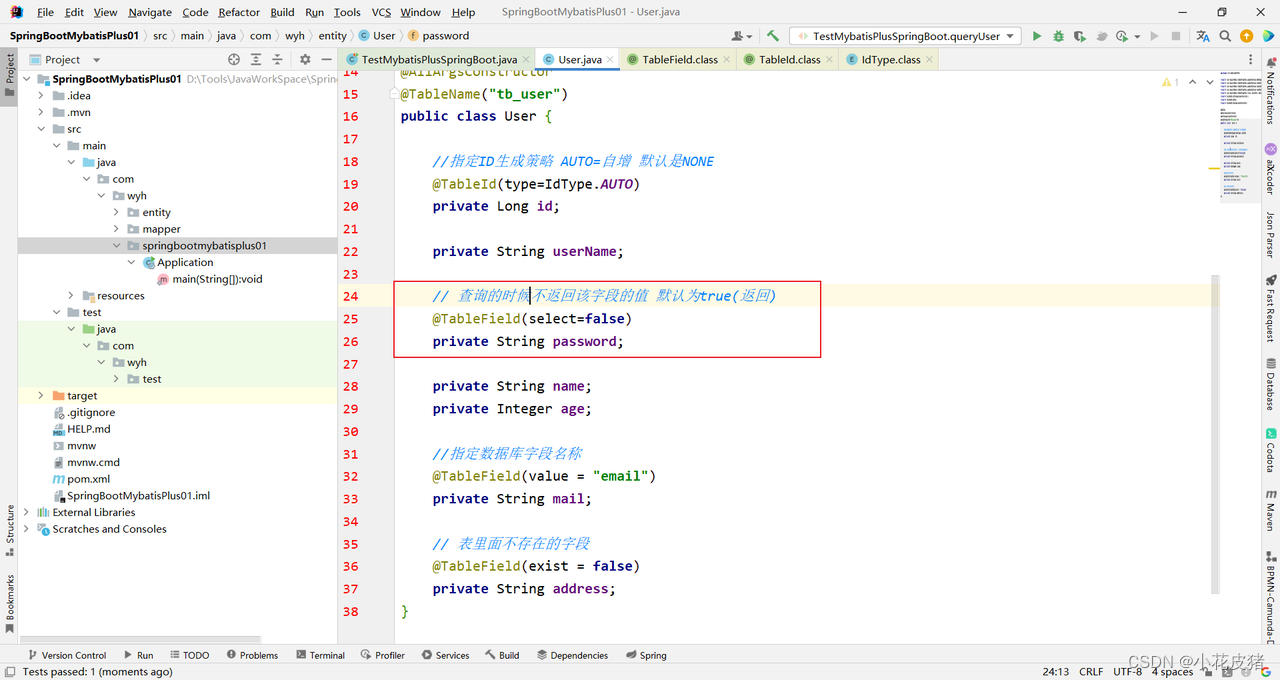Open the Dependencies tool window

572,655
